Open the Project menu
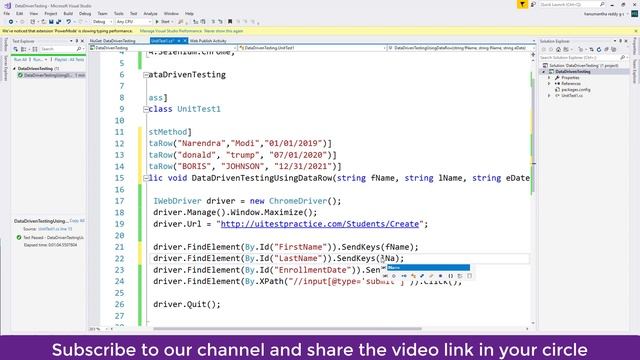This screenshot has width=640, height=360. click(51, 13)
